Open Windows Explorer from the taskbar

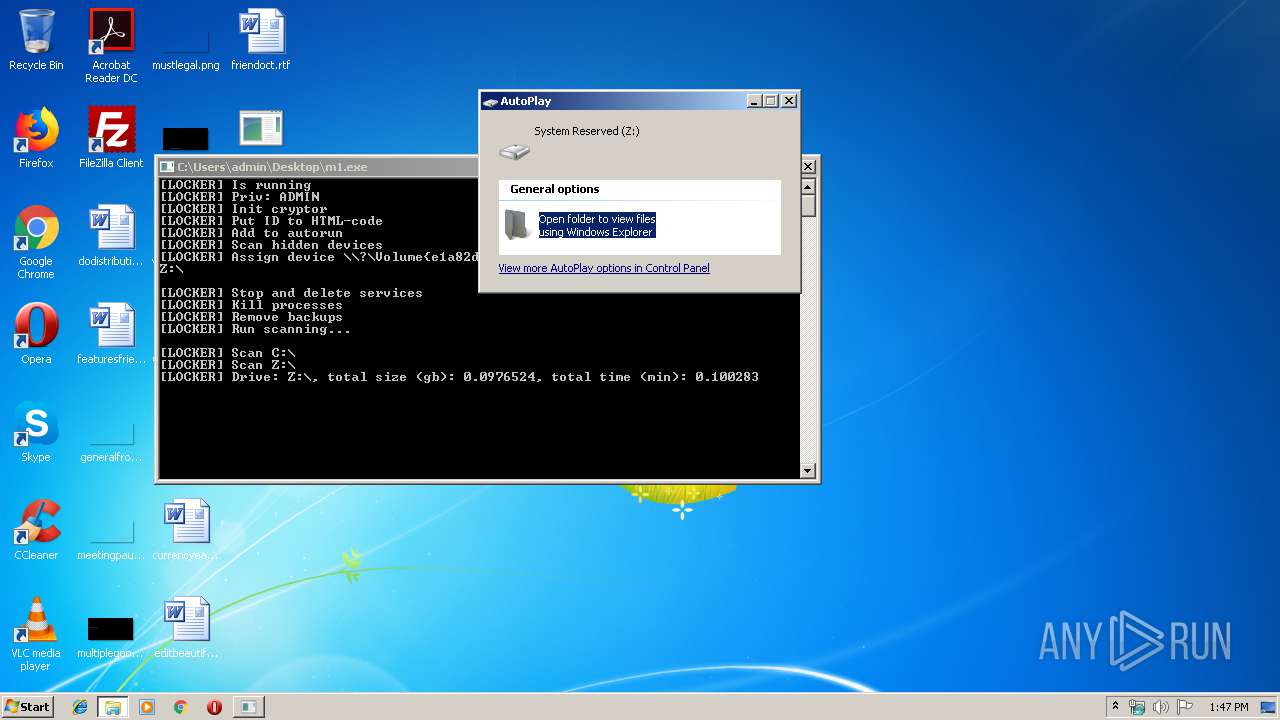[113, 707]
